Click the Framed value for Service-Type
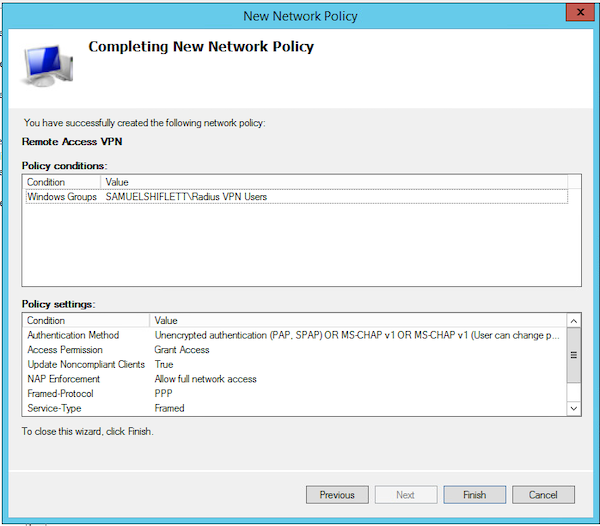 click(169, 408)
